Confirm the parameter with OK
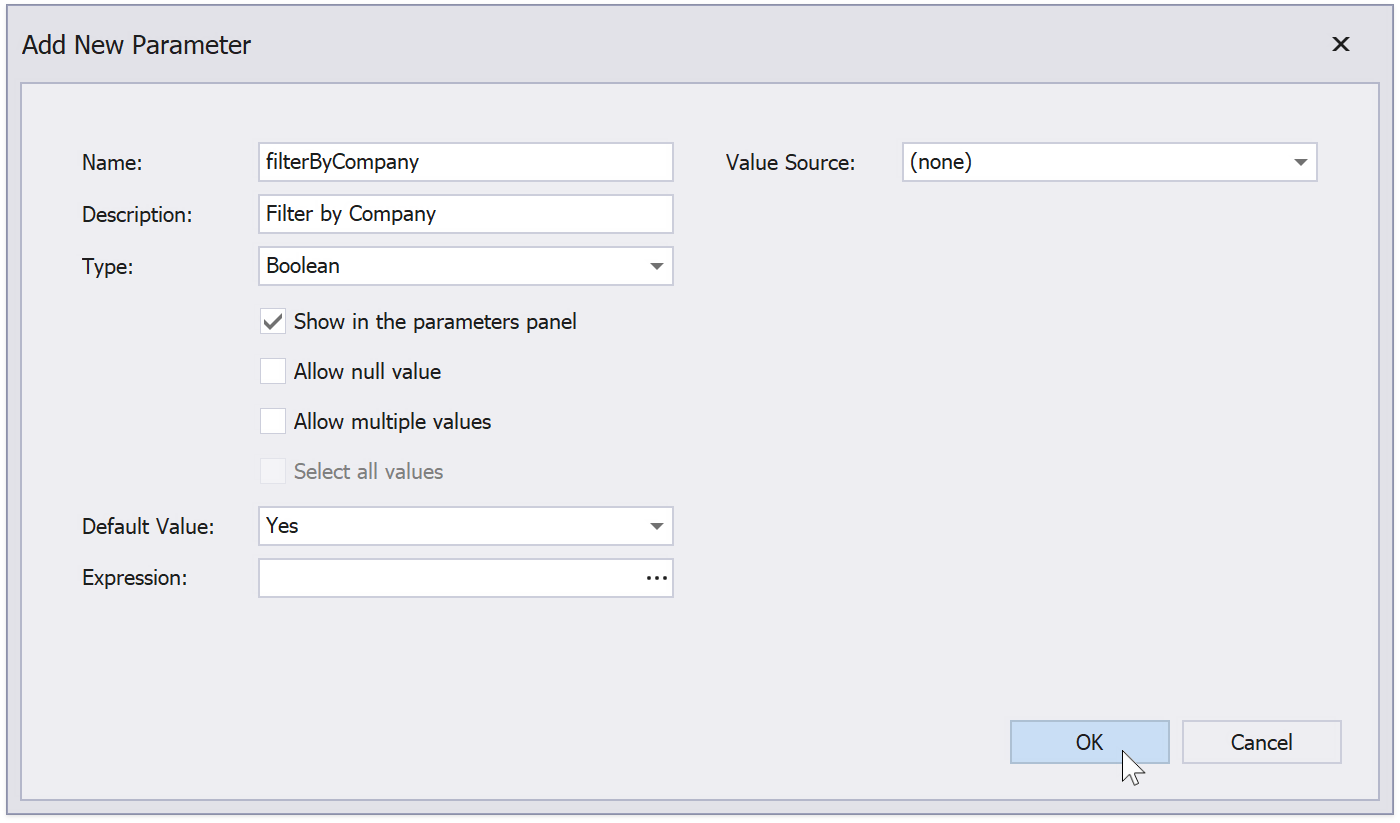 coord(1089,742)
